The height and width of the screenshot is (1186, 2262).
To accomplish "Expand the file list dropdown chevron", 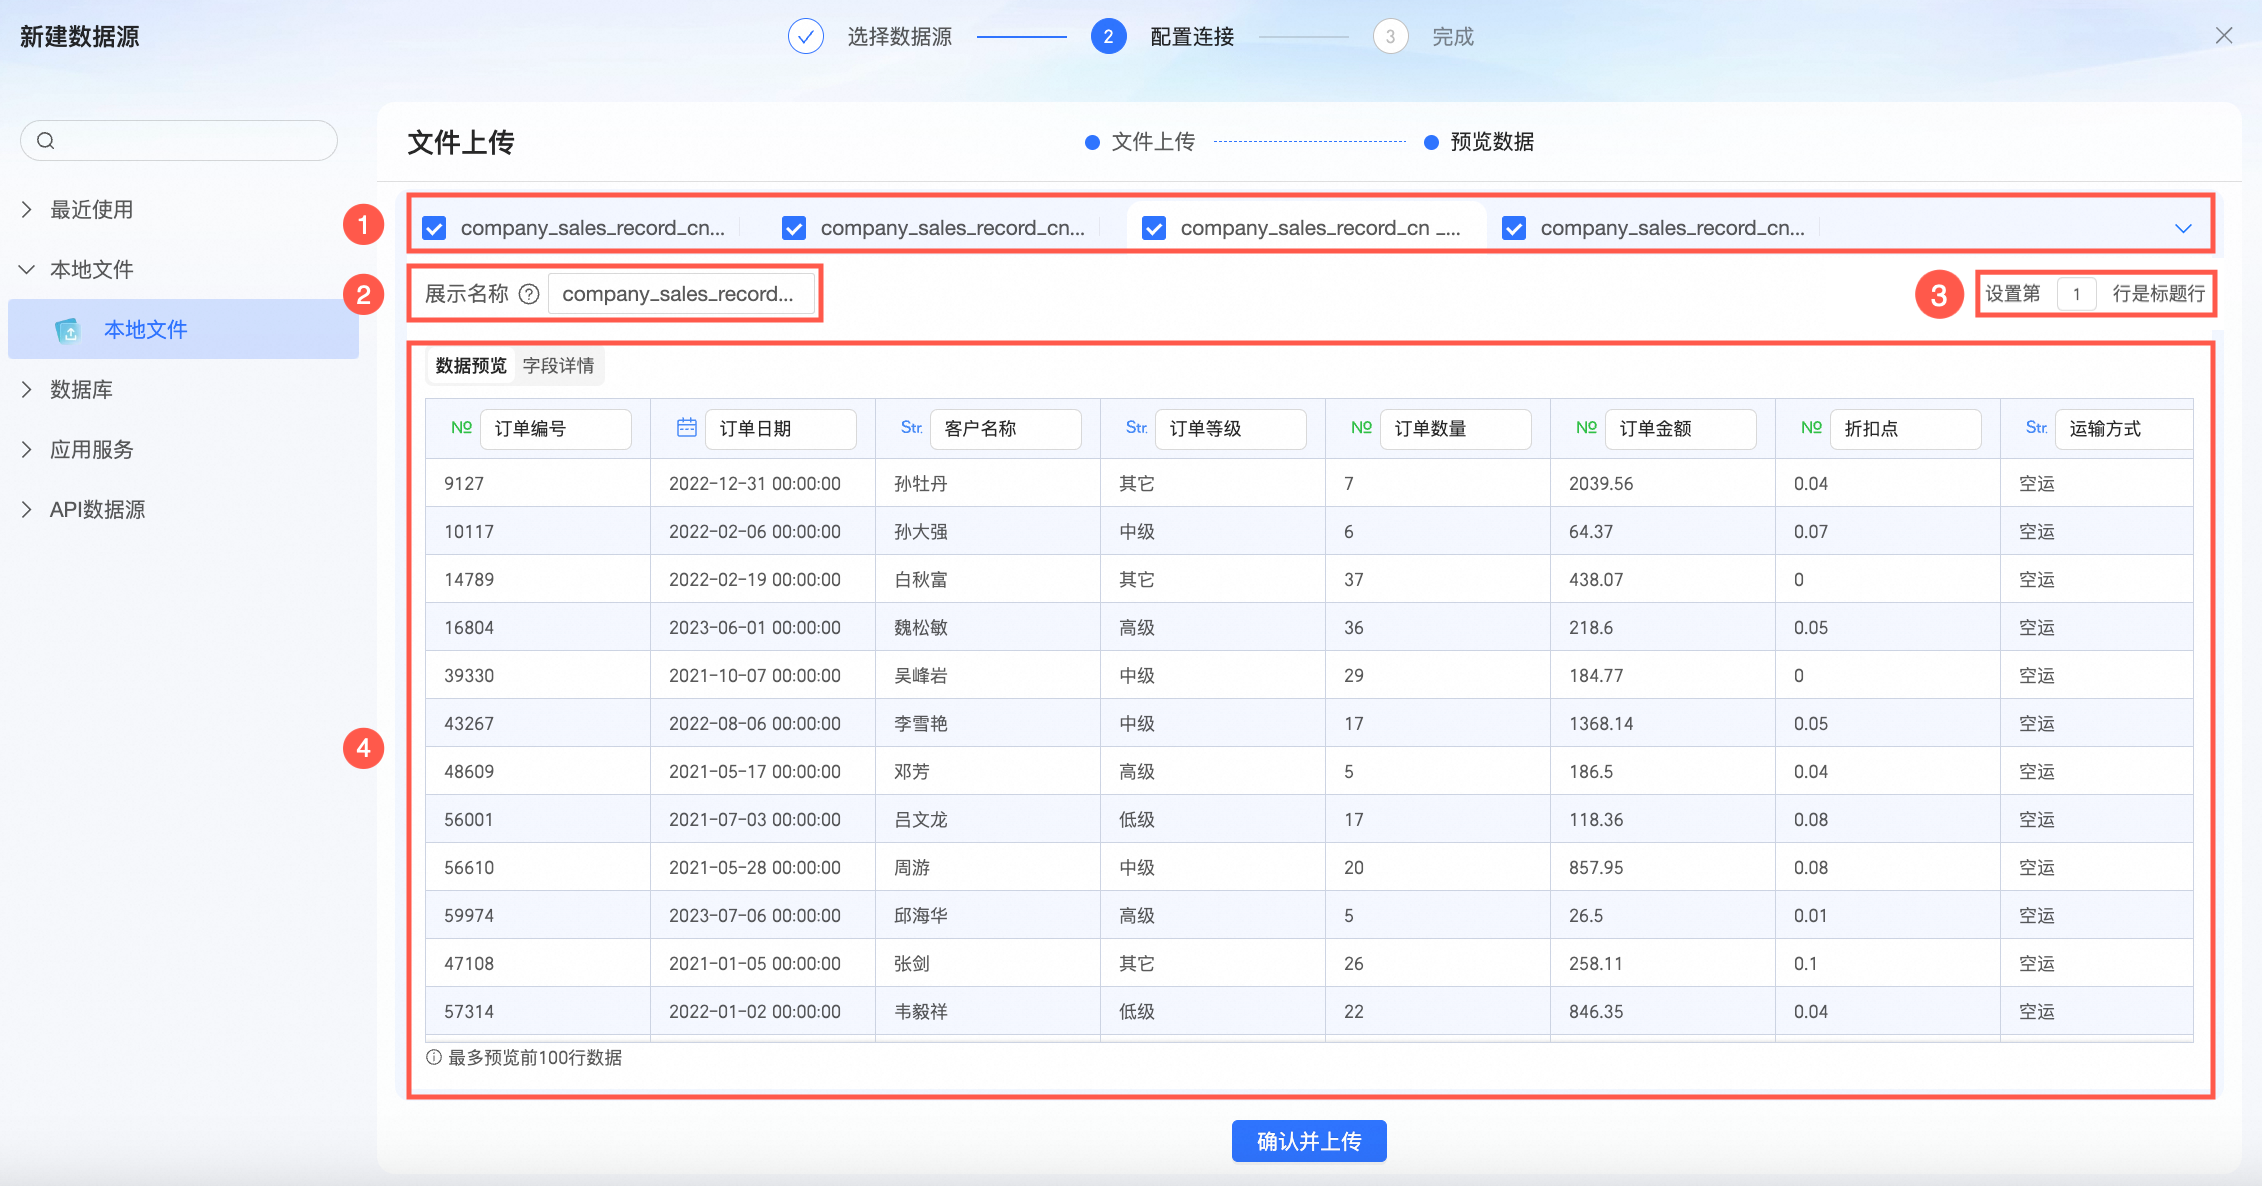I will click(x=2183, y=228).
